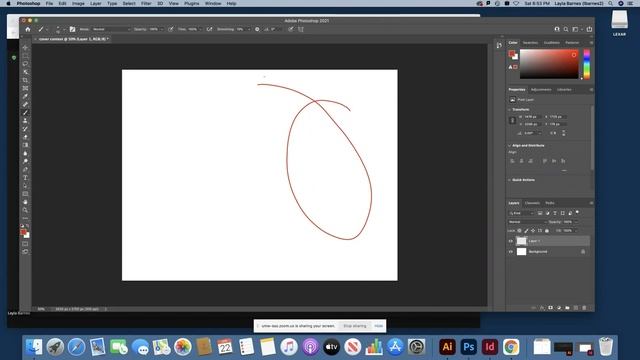Screen dimensions: 640x360
Task: Select the Eraser tool
Action: (x=25, y=137)
